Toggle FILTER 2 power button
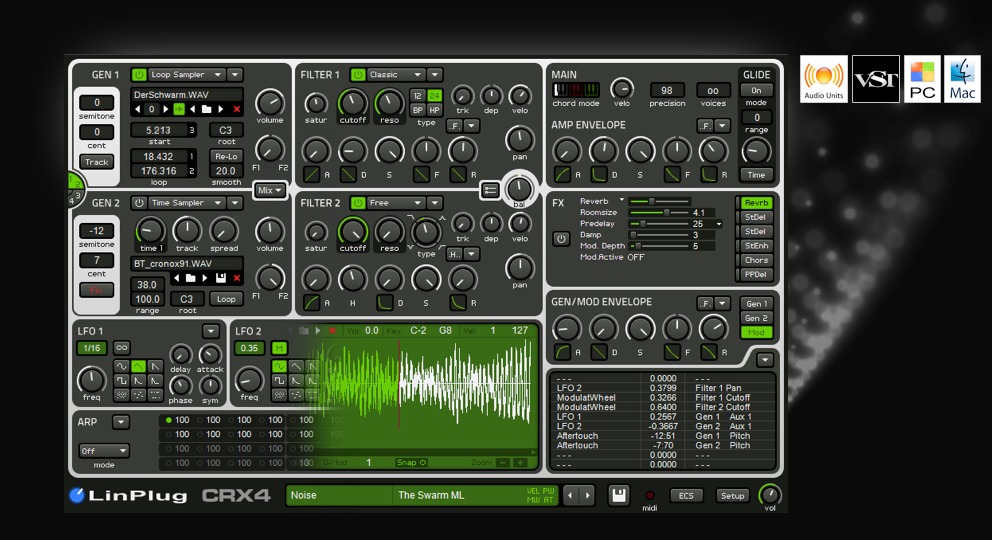The height and width of the screenshot is (540, 992). pos(358,203)
